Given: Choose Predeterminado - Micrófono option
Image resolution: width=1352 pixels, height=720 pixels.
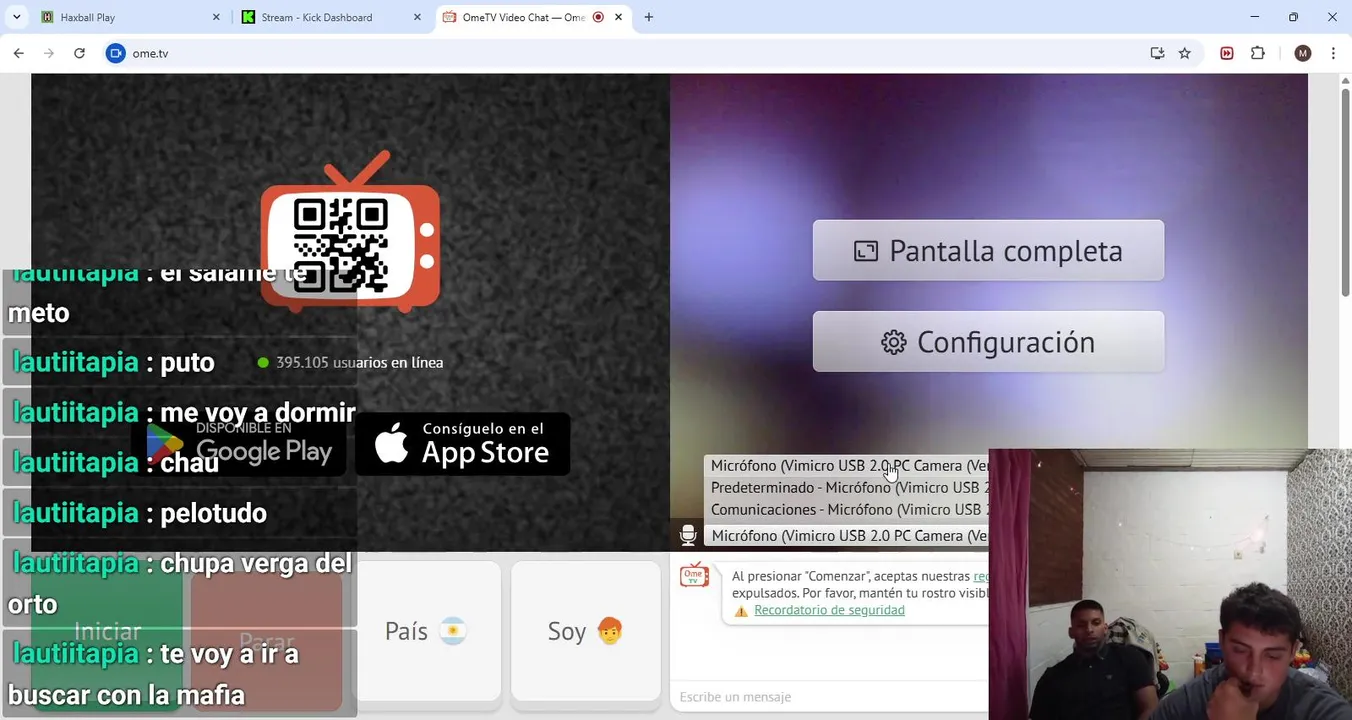Looking at the screenshot, I should [848, 488].
